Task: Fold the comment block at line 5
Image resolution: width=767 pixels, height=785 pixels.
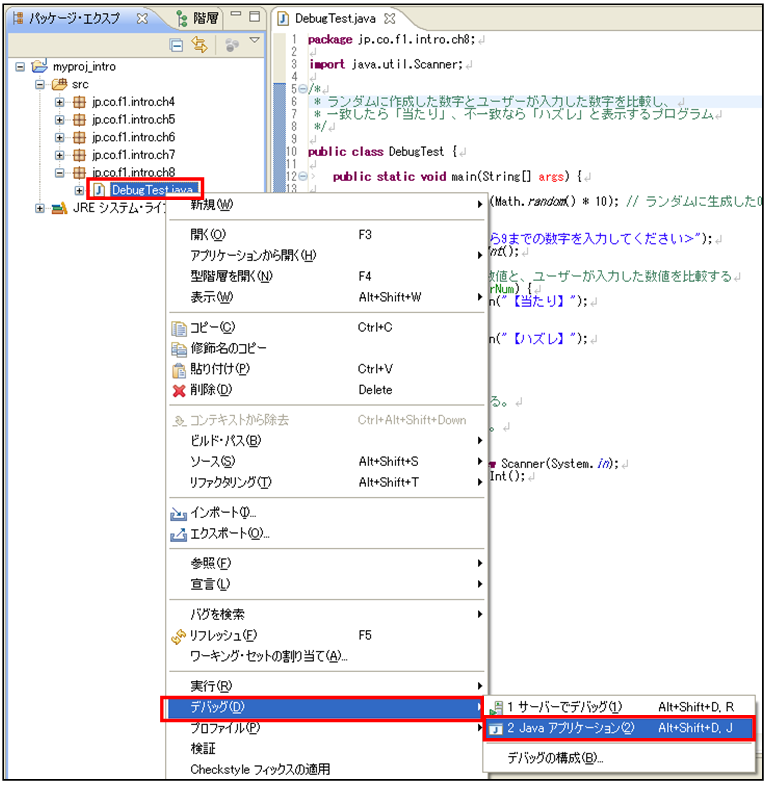Action: 302,89
